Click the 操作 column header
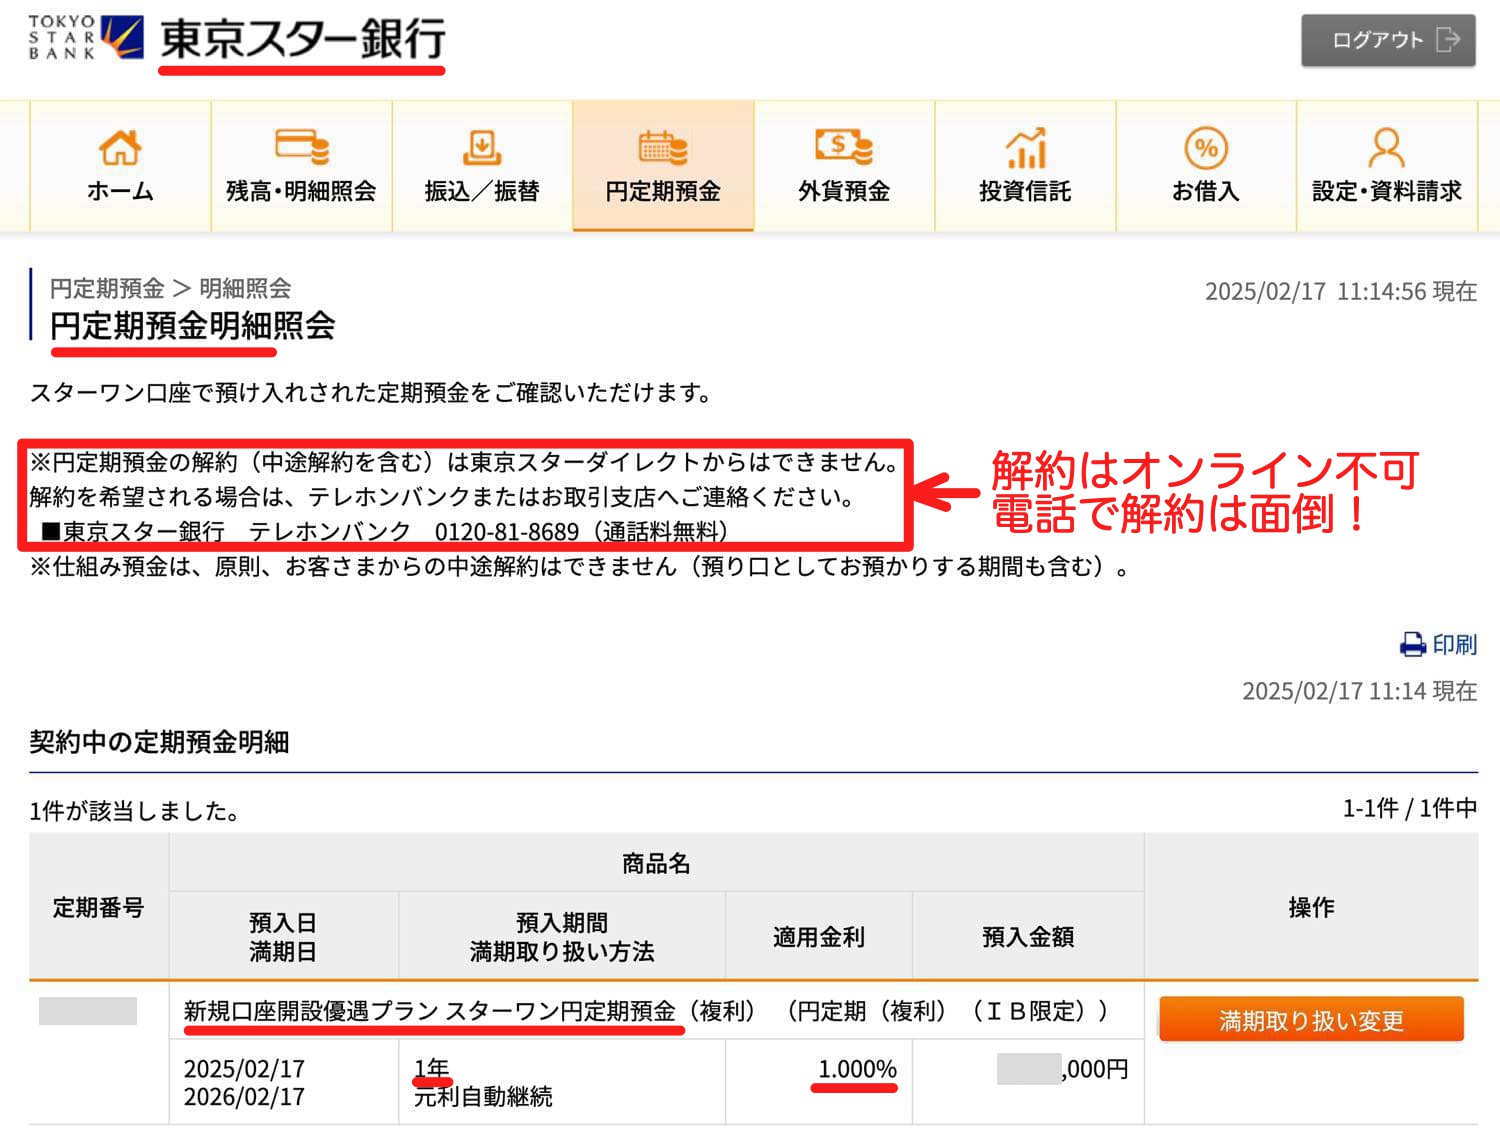The height and width of the screenshot is (1139, 1500). click(1311, 907)
